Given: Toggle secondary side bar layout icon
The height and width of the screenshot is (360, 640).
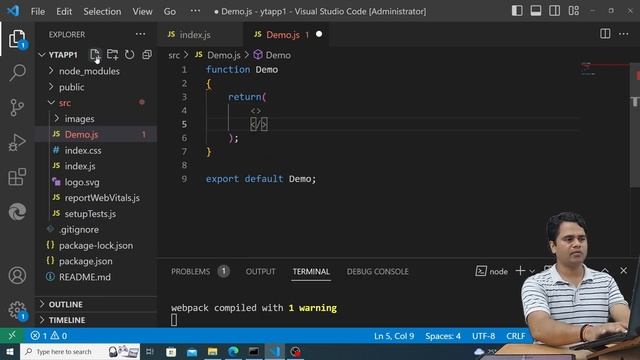Looking at the screenshot, I should (x=554, y=11).
